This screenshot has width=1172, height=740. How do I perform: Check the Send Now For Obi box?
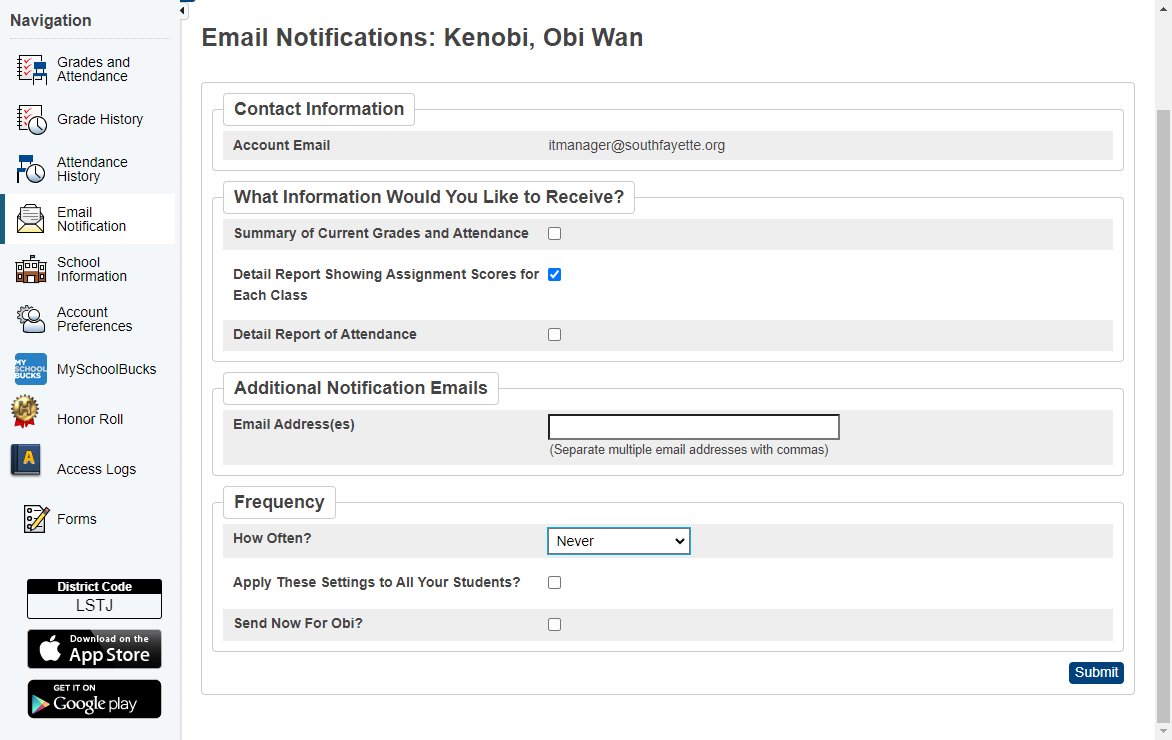555,624
